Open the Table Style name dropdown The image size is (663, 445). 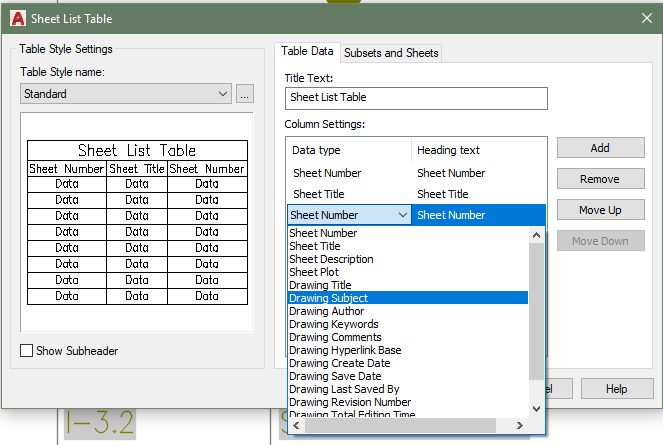[126, 93]
